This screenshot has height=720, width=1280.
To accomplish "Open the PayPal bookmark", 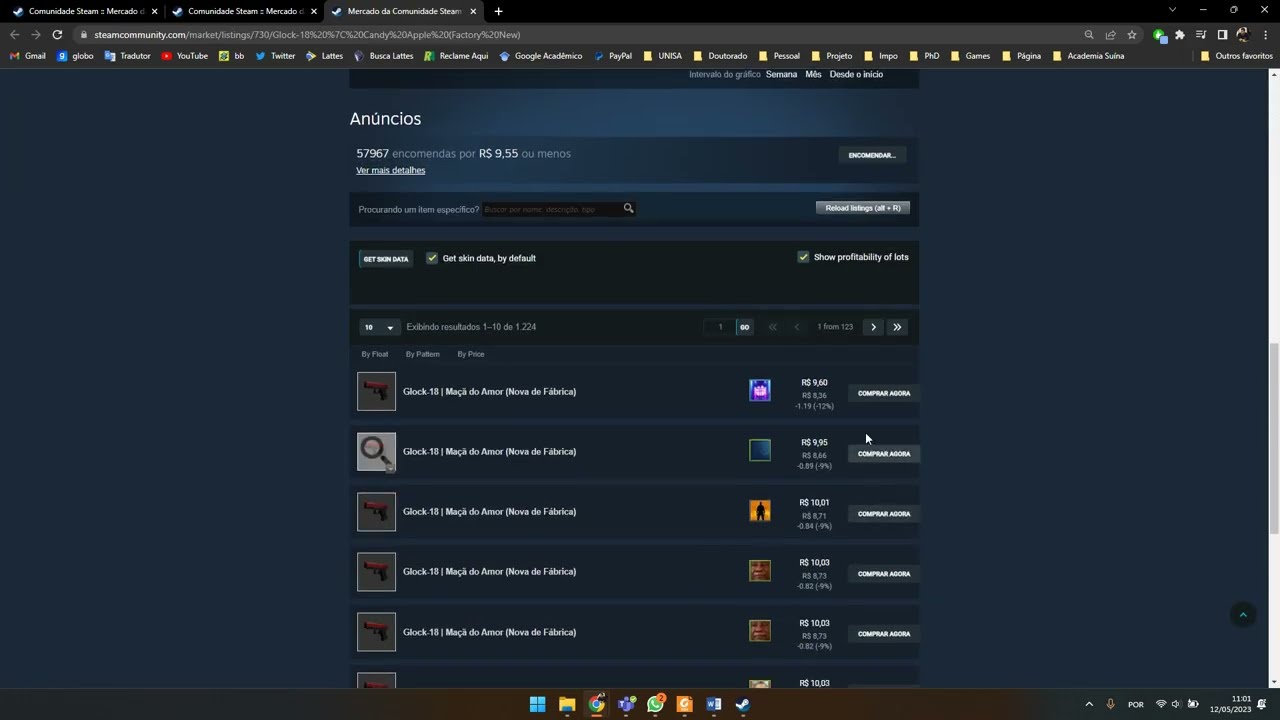I will click(613, 56).
